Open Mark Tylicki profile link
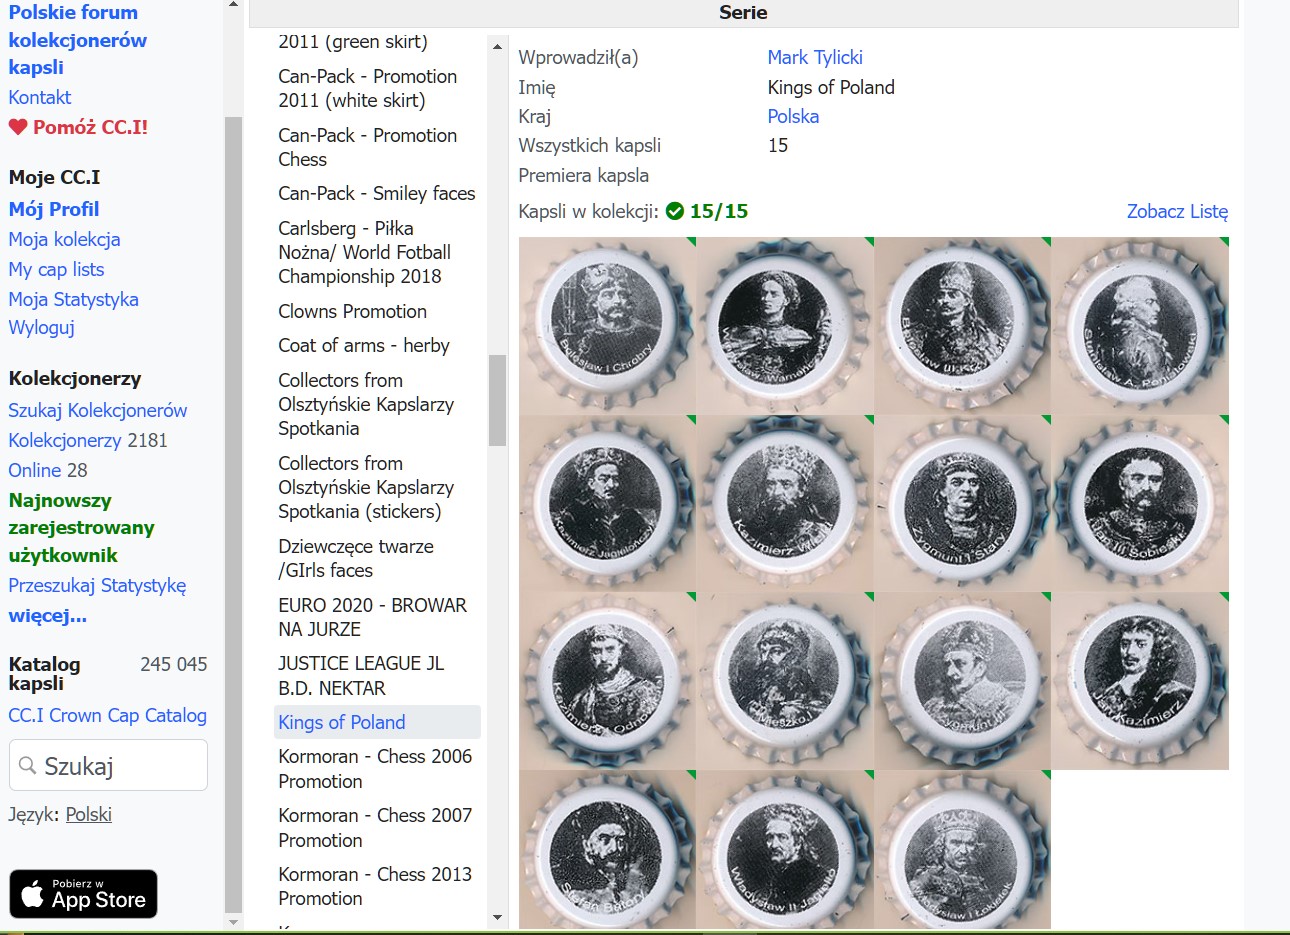 coord(815,57)
